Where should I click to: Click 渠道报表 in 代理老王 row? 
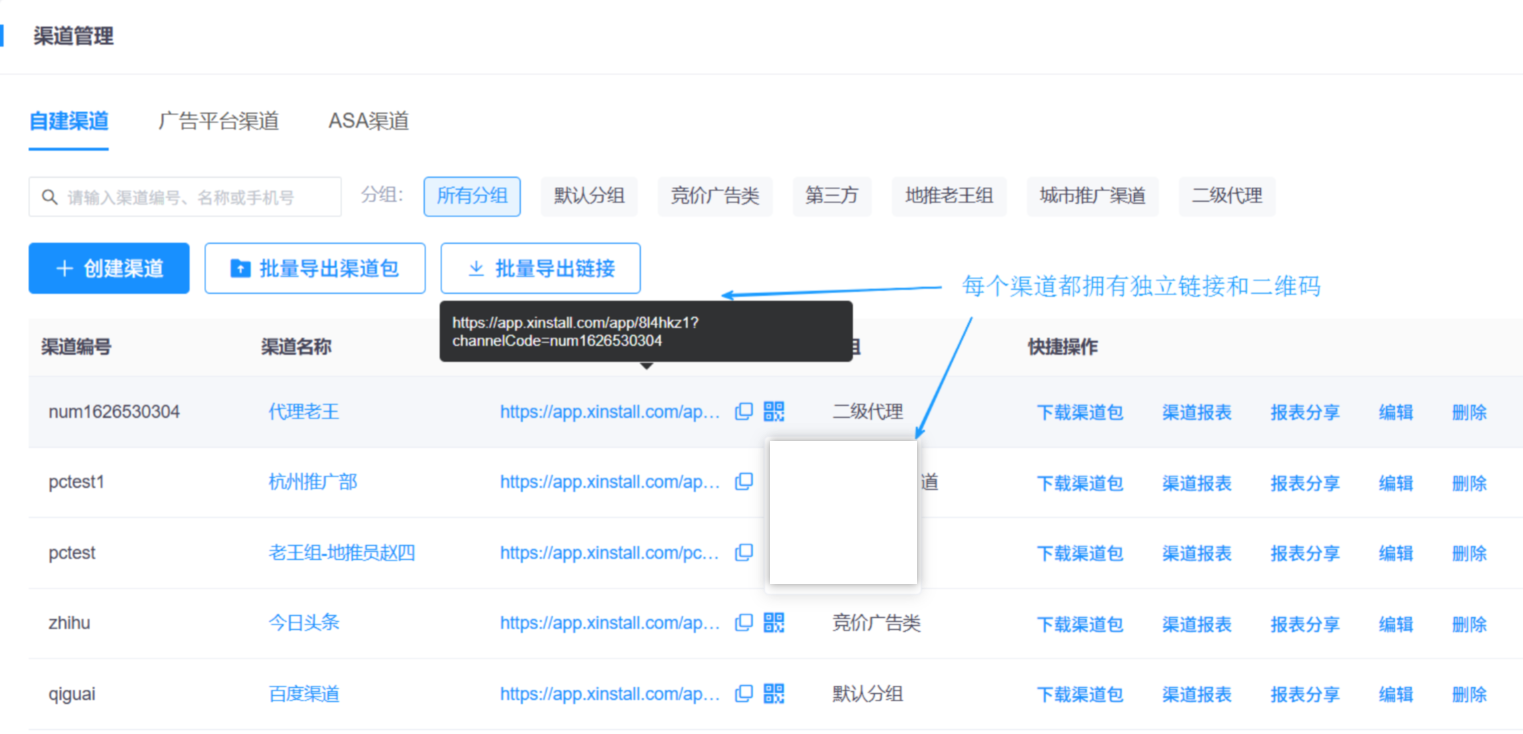point(1197,412)
